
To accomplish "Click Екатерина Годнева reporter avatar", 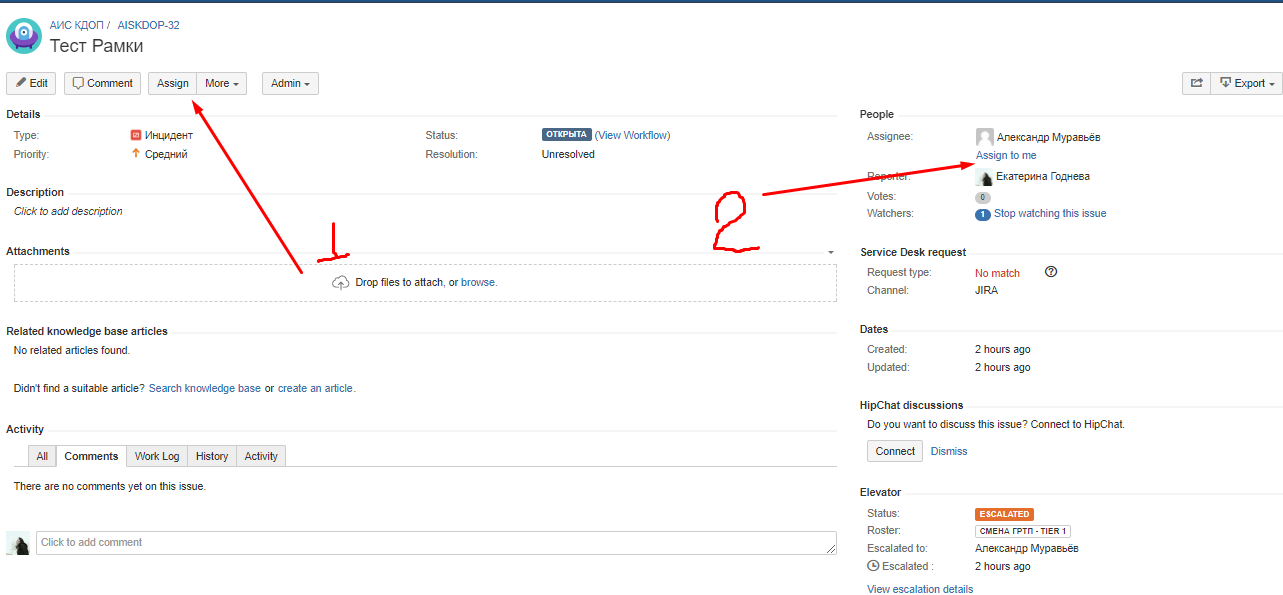I will [x=985, y=177].
